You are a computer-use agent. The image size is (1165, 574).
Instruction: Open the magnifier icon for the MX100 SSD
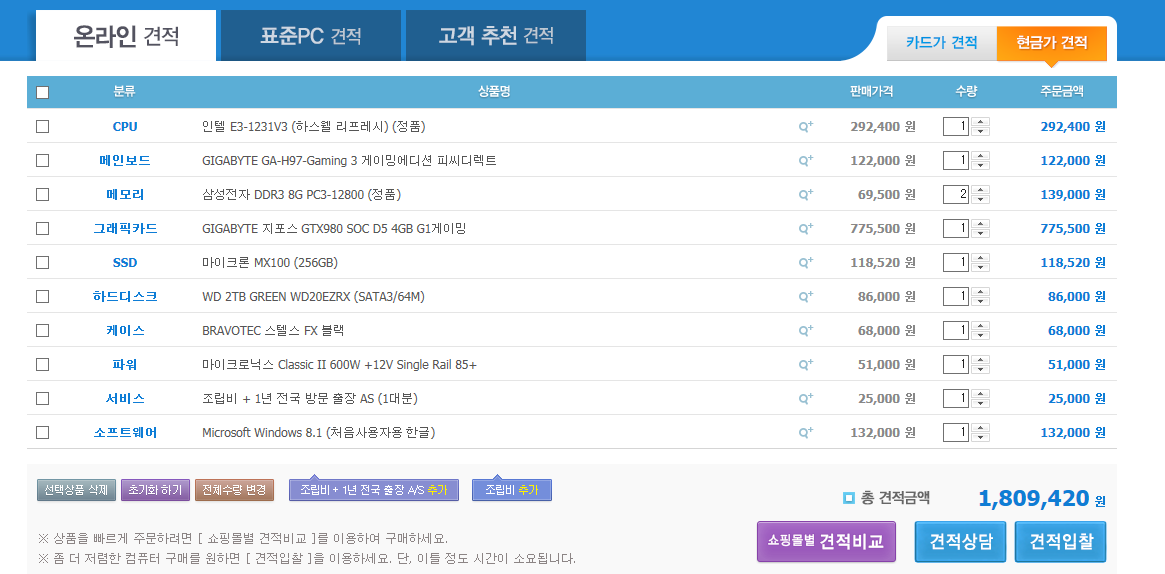[805, 263]
